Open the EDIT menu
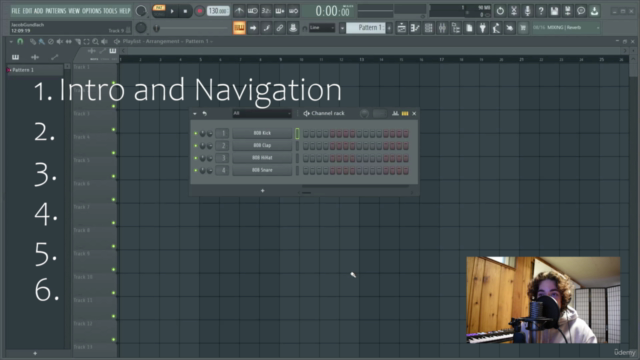 pos(27,11)
